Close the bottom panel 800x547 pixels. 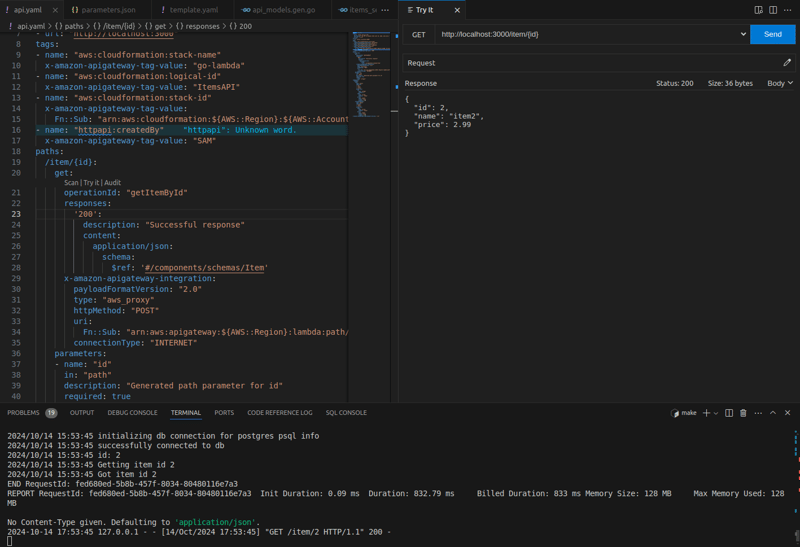(x=787, y=413)
